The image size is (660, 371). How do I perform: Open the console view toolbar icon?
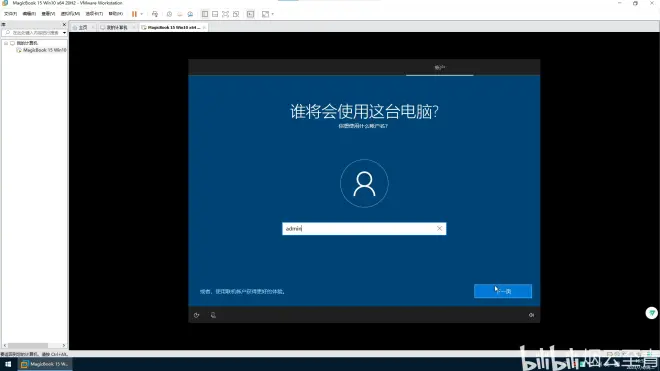250,14
